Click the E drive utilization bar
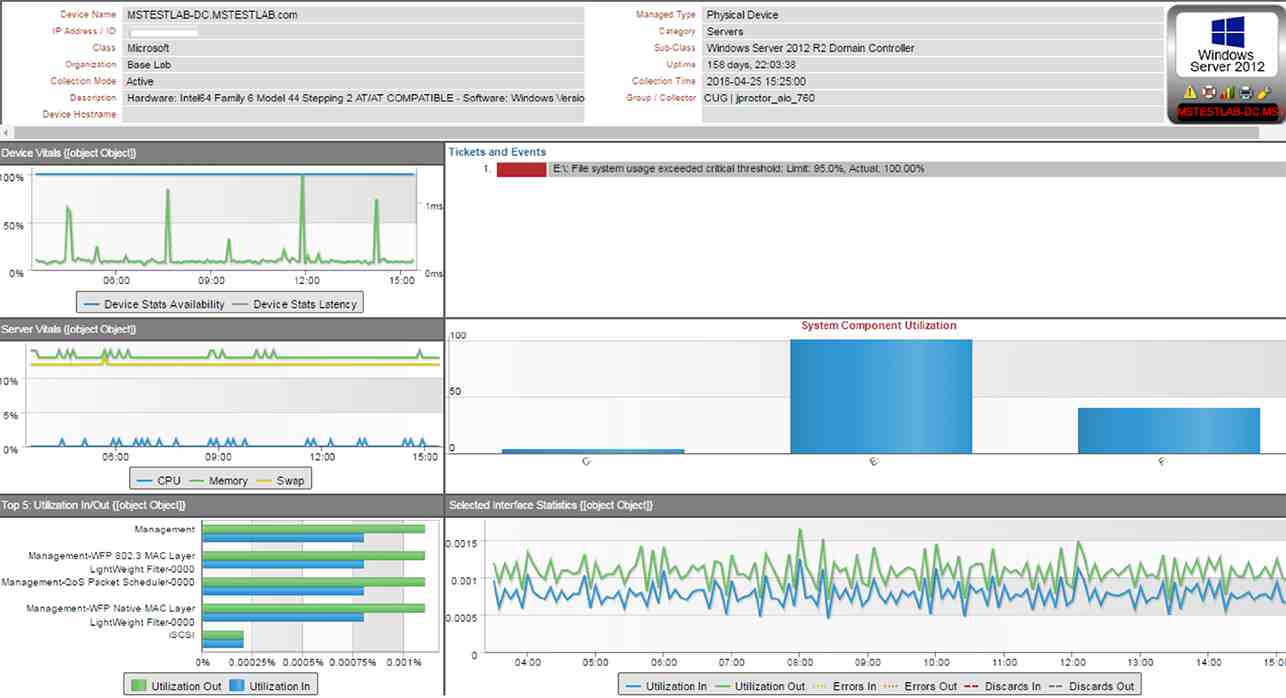Viewport: 1286px width, 698px height. [x=880, y=396]
